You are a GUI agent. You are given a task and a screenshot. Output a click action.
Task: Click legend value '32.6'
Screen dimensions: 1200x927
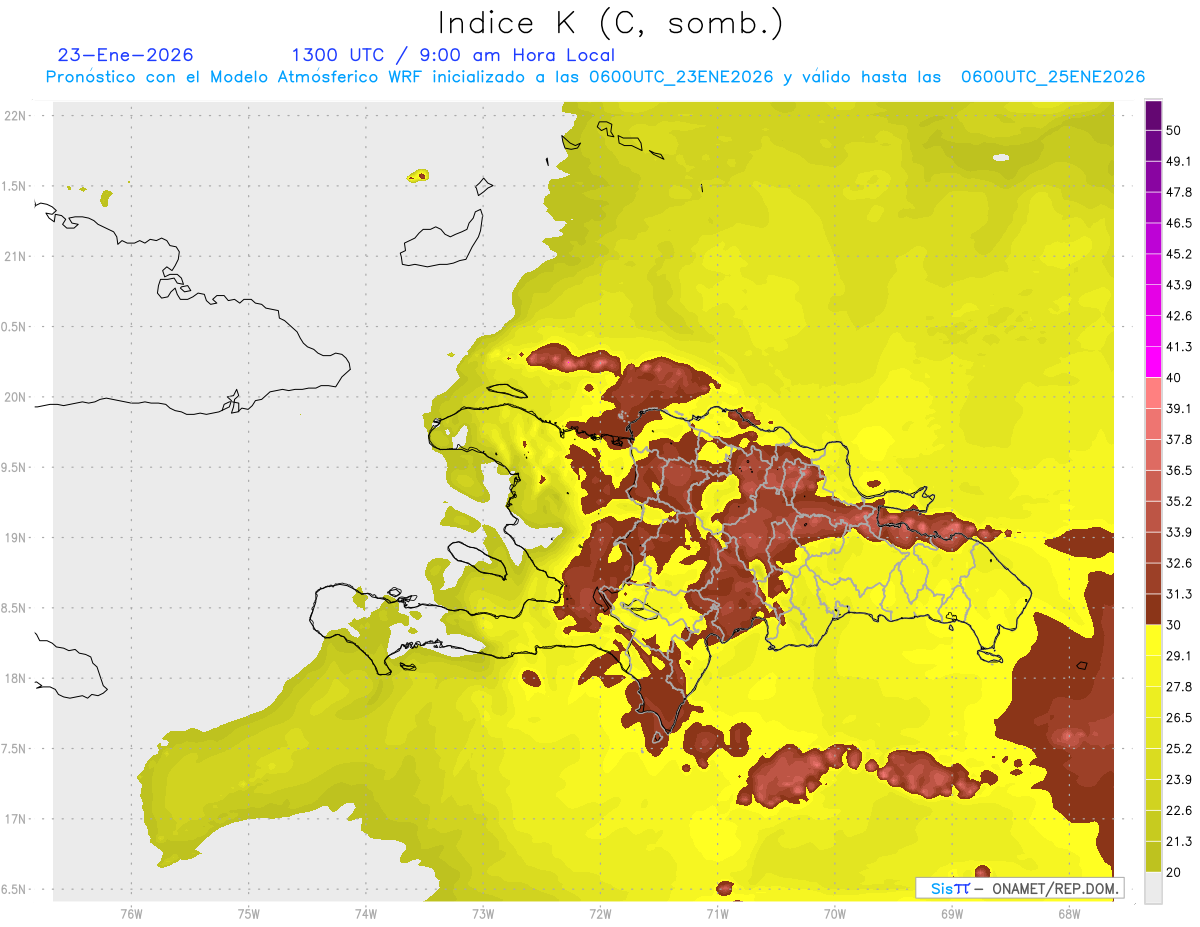coord(1179,563)
